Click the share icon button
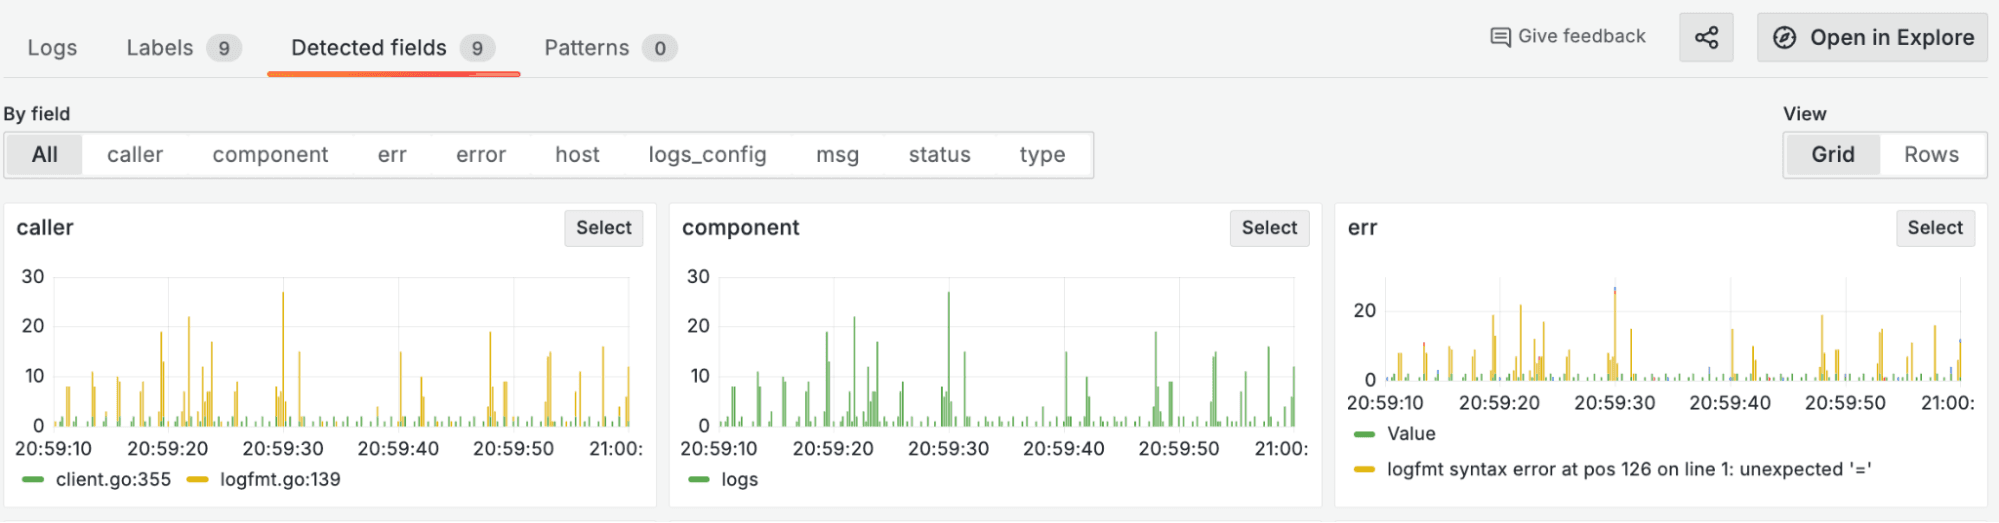1999x523 pixels. point(1706,38)
